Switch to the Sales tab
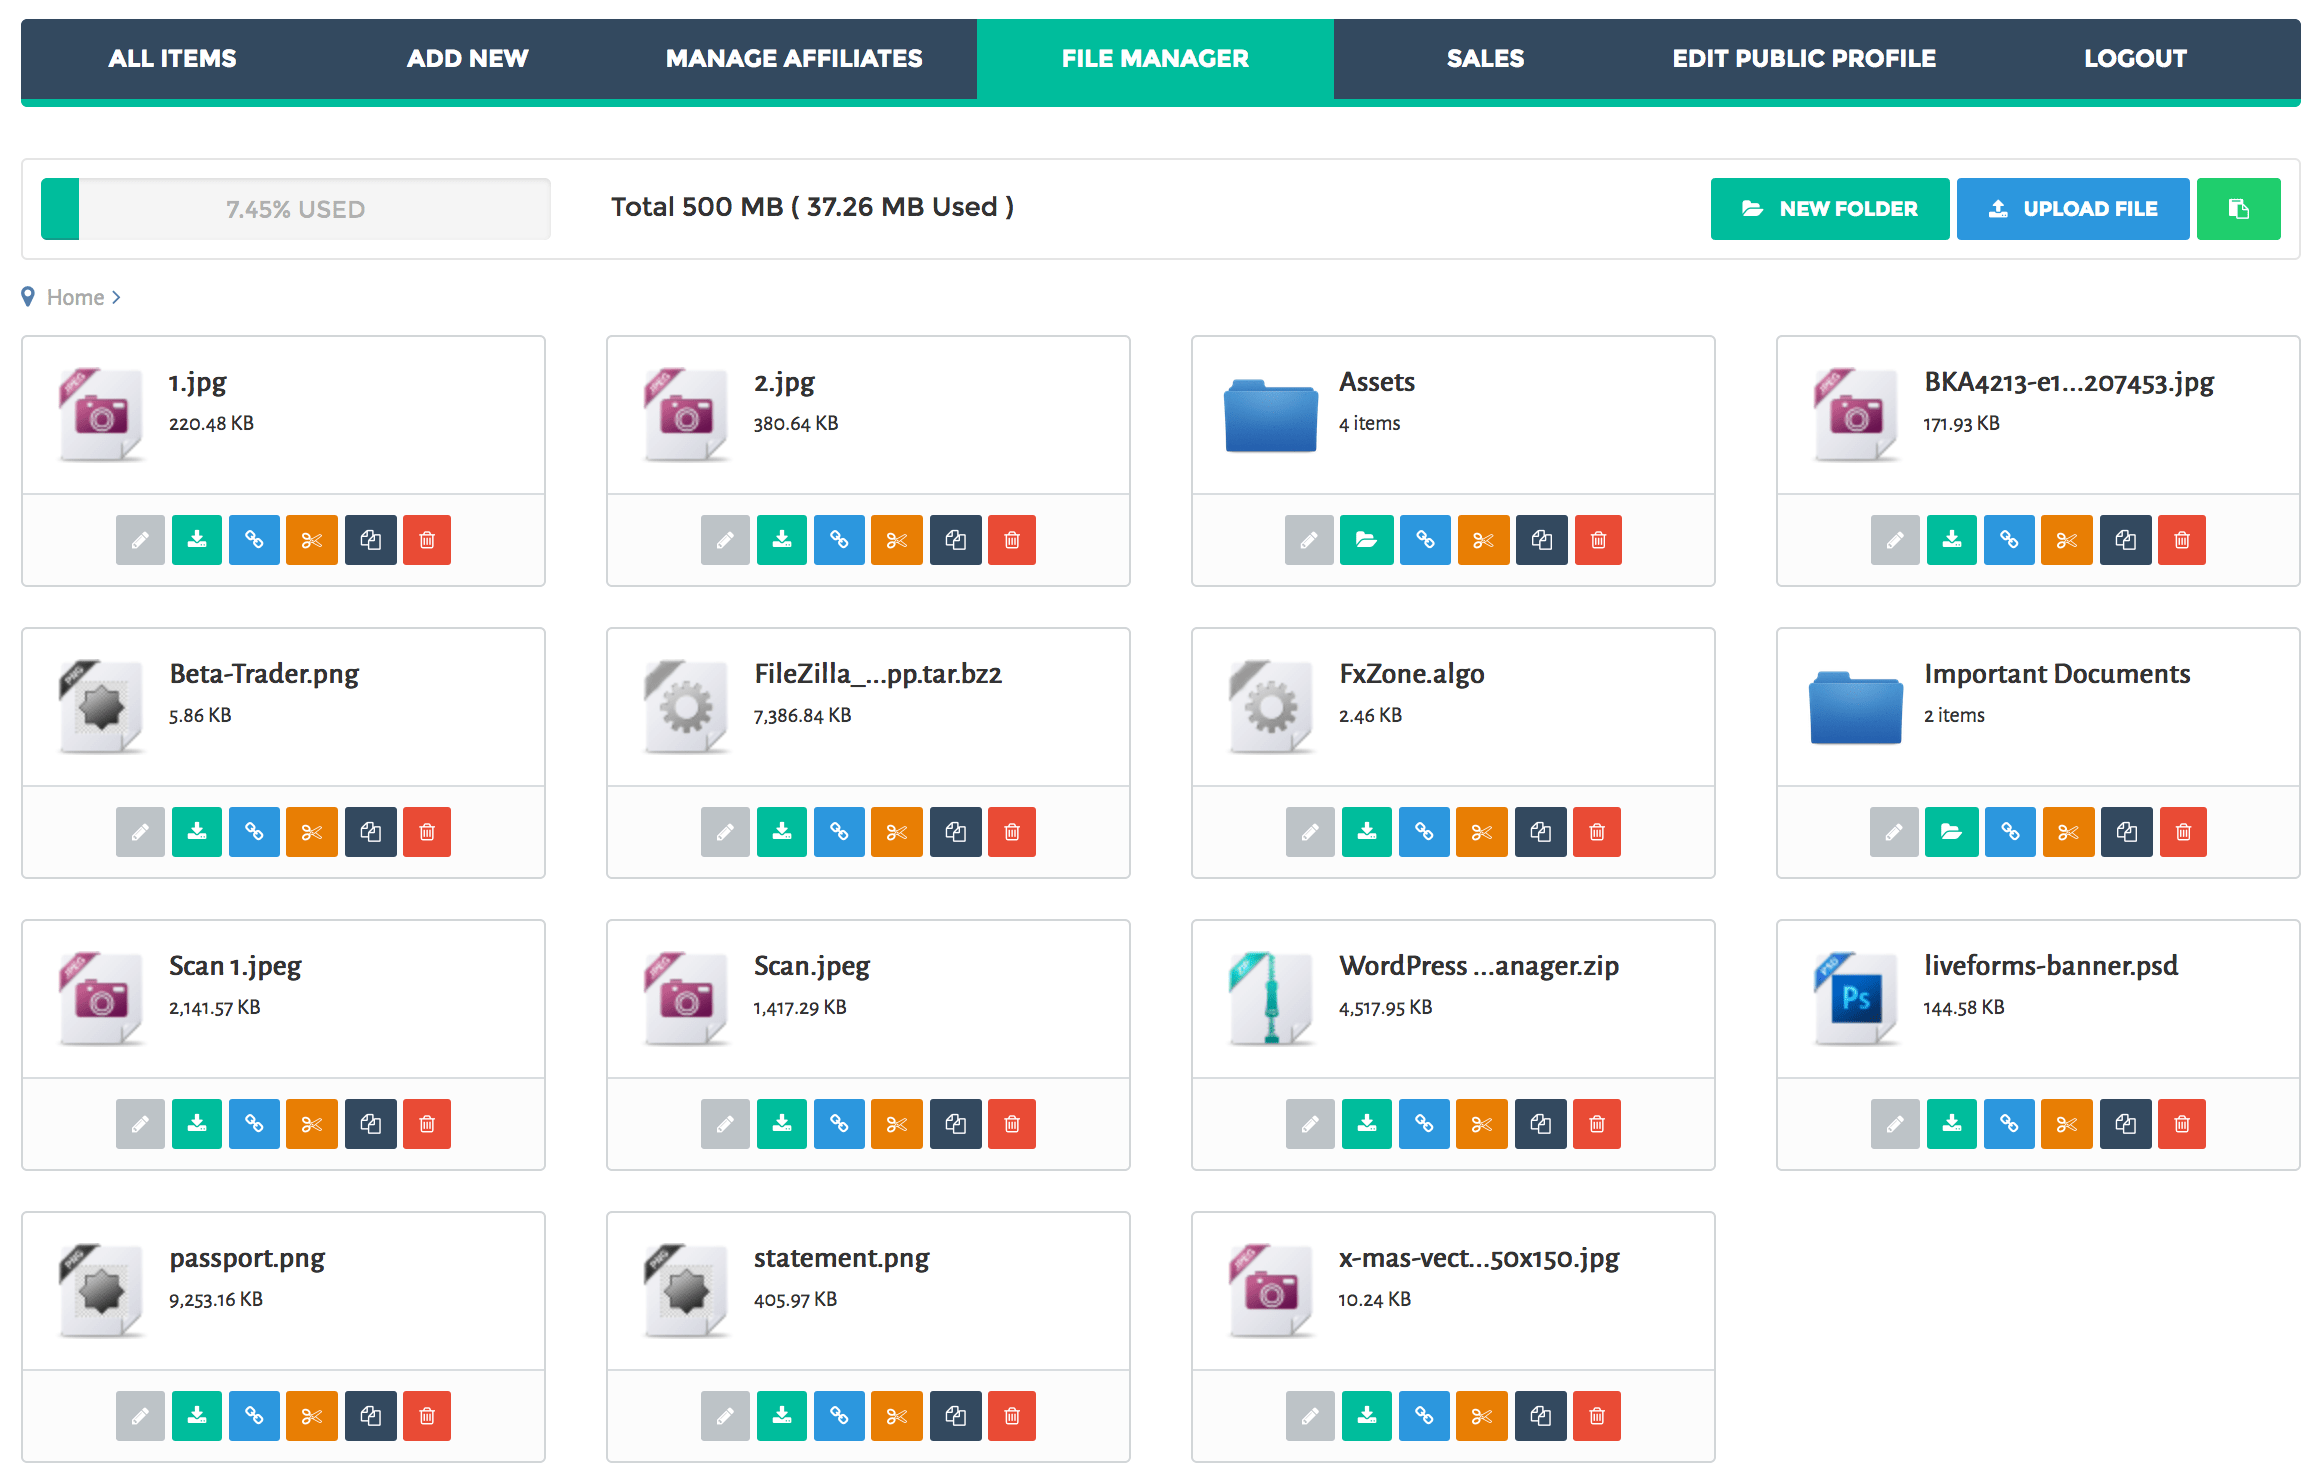The image size is (2322, 1480). pos(1485,58)
